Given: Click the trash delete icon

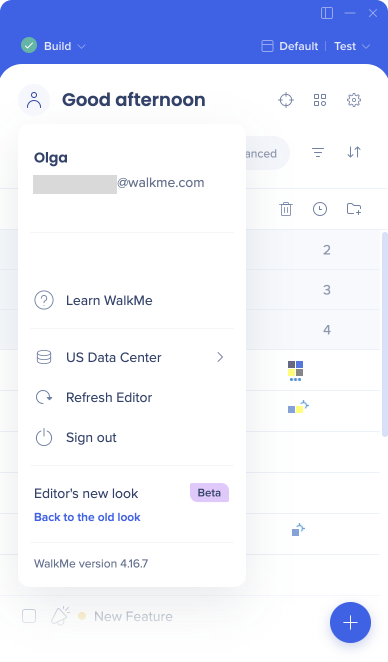Looking at the screenshot, I should [286, 209].
